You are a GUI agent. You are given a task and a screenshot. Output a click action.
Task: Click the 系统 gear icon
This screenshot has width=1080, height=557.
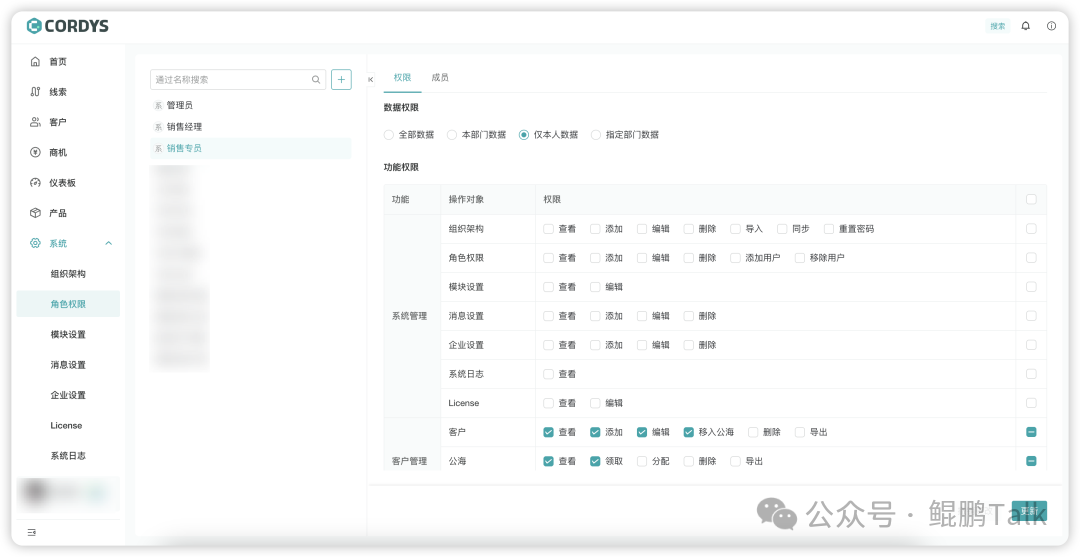tap(35, 244)
